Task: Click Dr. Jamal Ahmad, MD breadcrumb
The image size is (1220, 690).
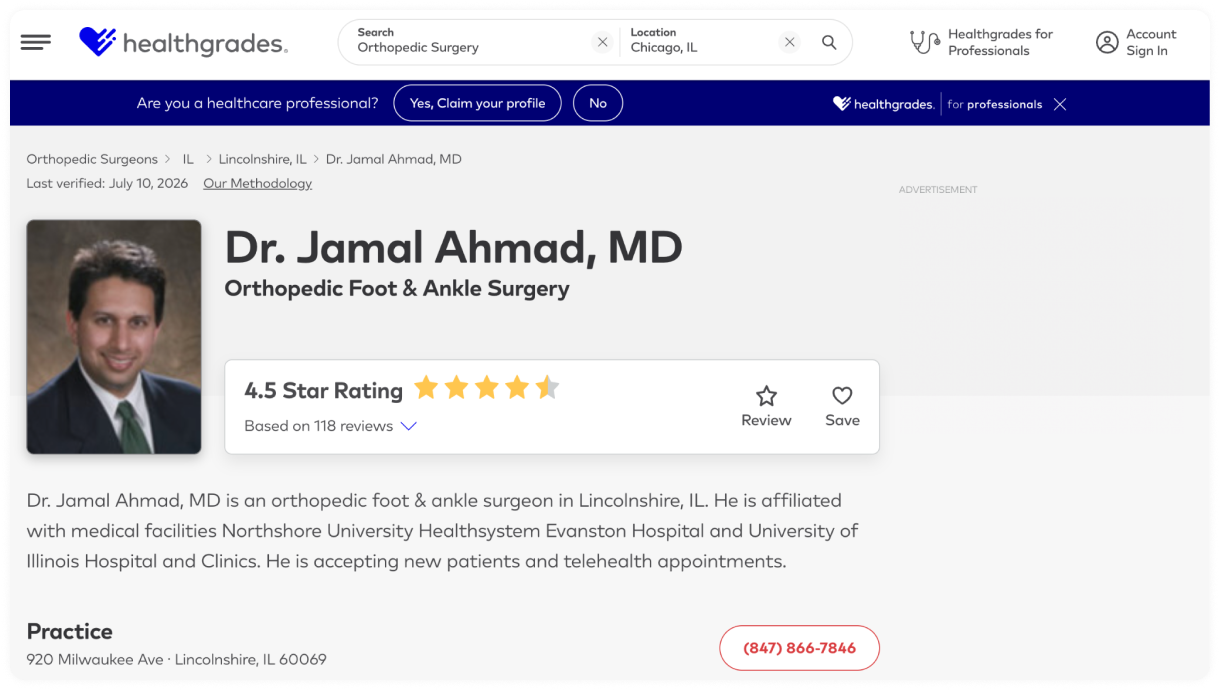Action: [394, 159]
